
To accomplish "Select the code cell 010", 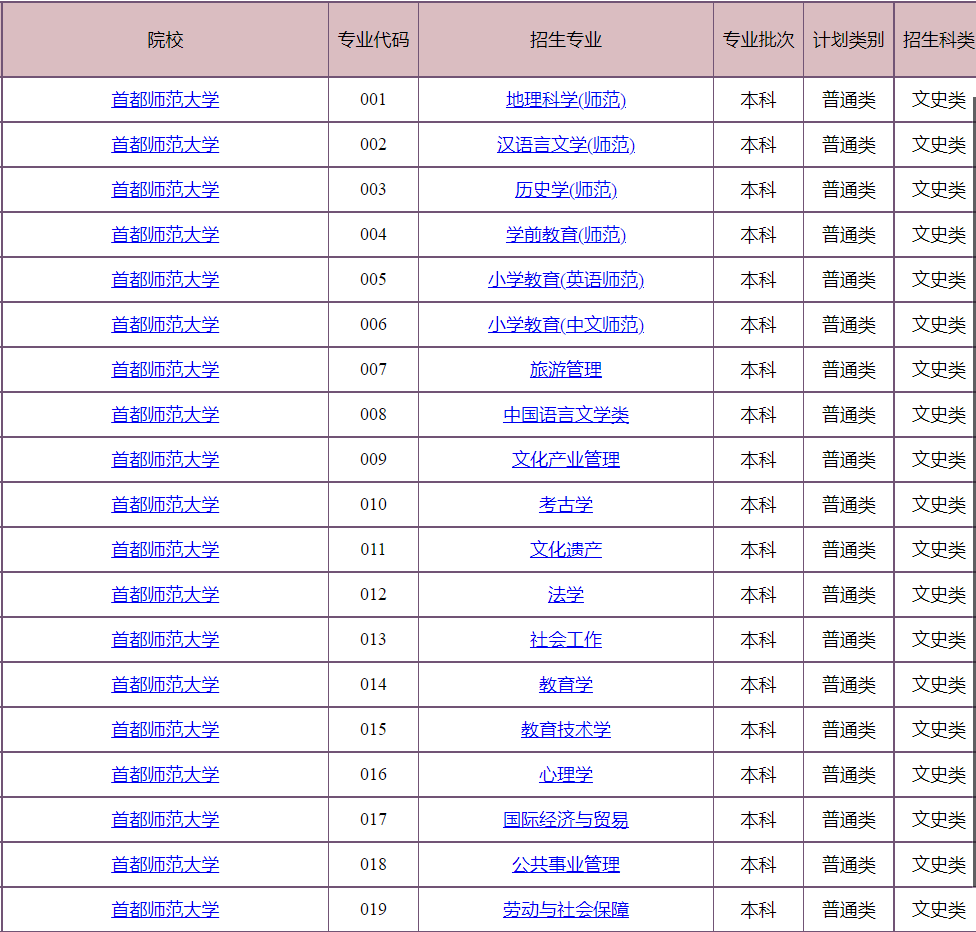I will [373, 504].
